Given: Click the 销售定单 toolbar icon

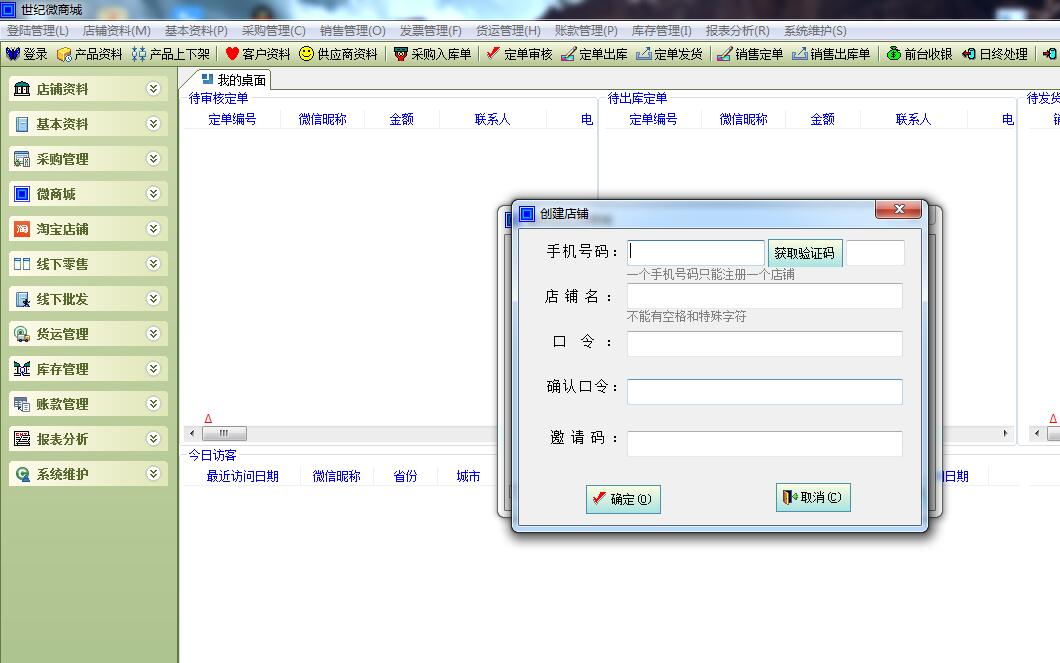Looking at the screenshot, I should 758,55.
